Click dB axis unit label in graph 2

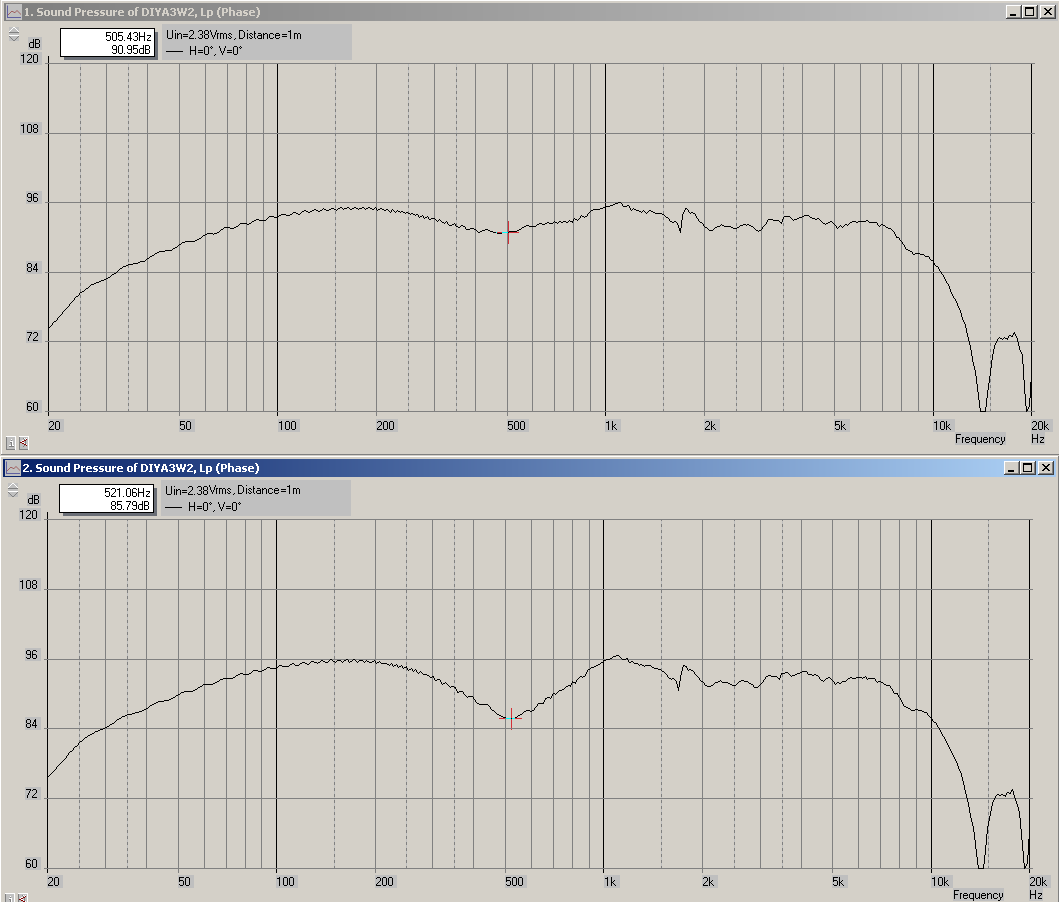[x=33, y=500]
